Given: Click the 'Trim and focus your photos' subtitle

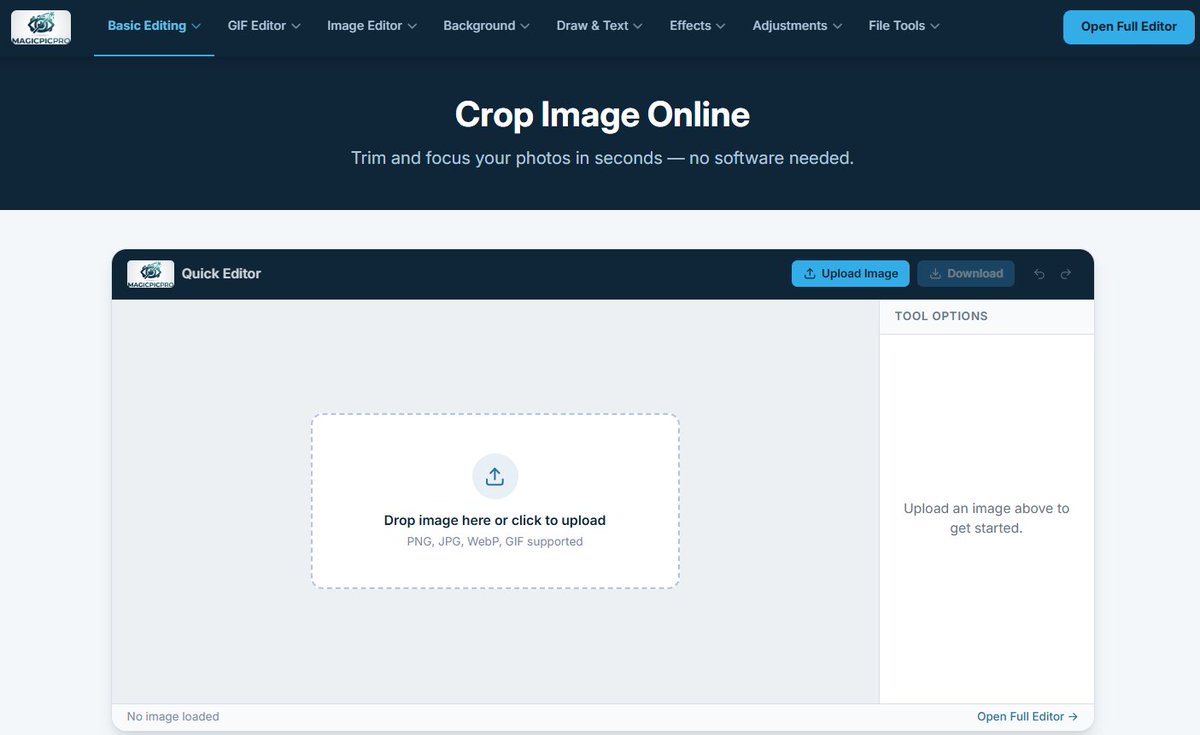Looking at the screenshot, I should click(602, 158).
